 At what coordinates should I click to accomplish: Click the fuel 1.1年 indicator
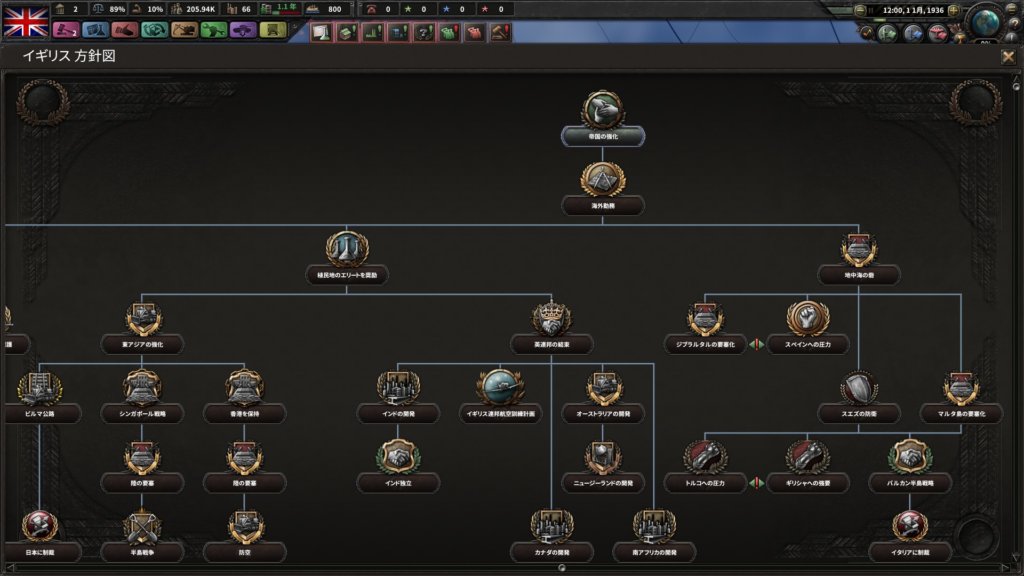pyautogui.click(x=280, y=8)
